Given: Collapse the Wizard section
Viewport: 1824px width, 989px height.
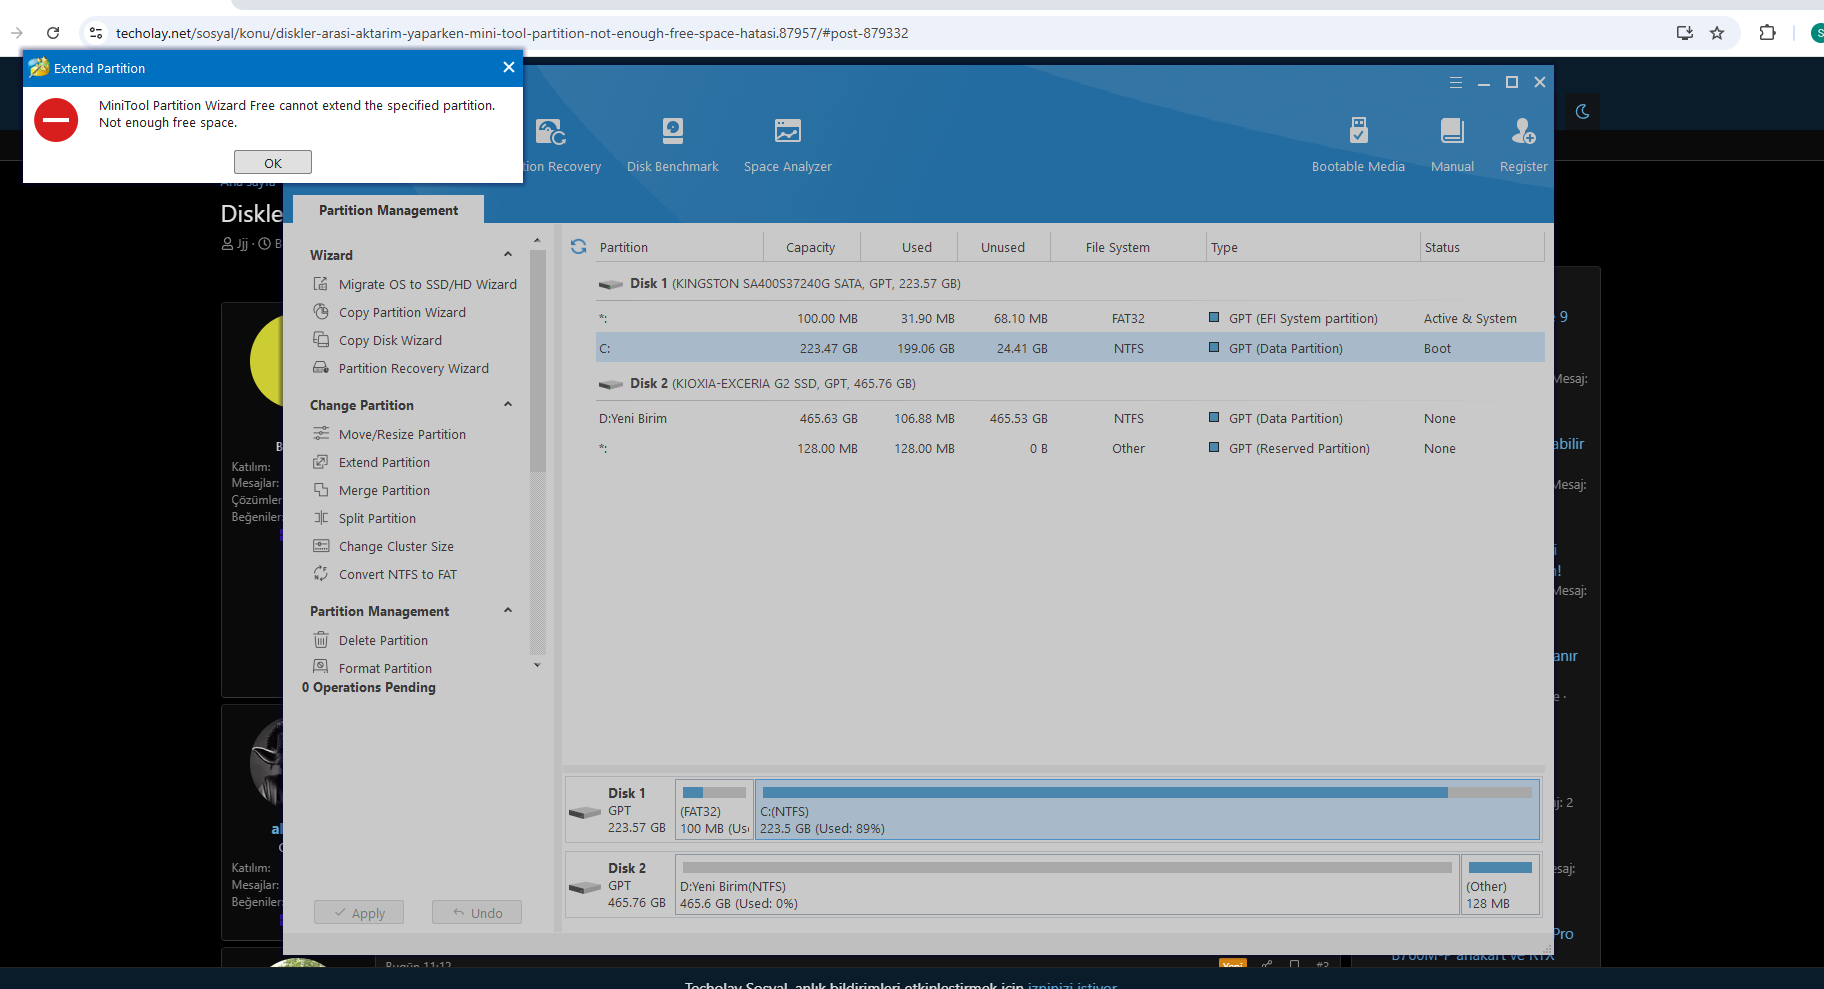Looking at the screenshot, I should (508, 254).
